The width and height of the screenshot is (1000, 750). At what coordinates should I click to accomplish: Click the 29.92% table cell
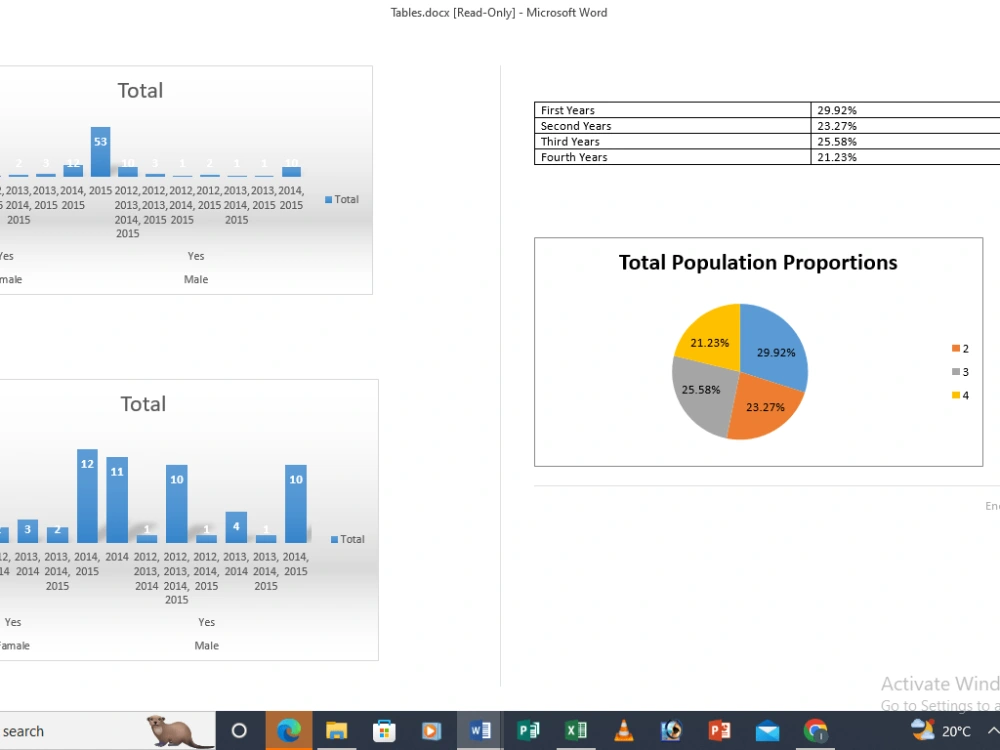click(906, 110)
